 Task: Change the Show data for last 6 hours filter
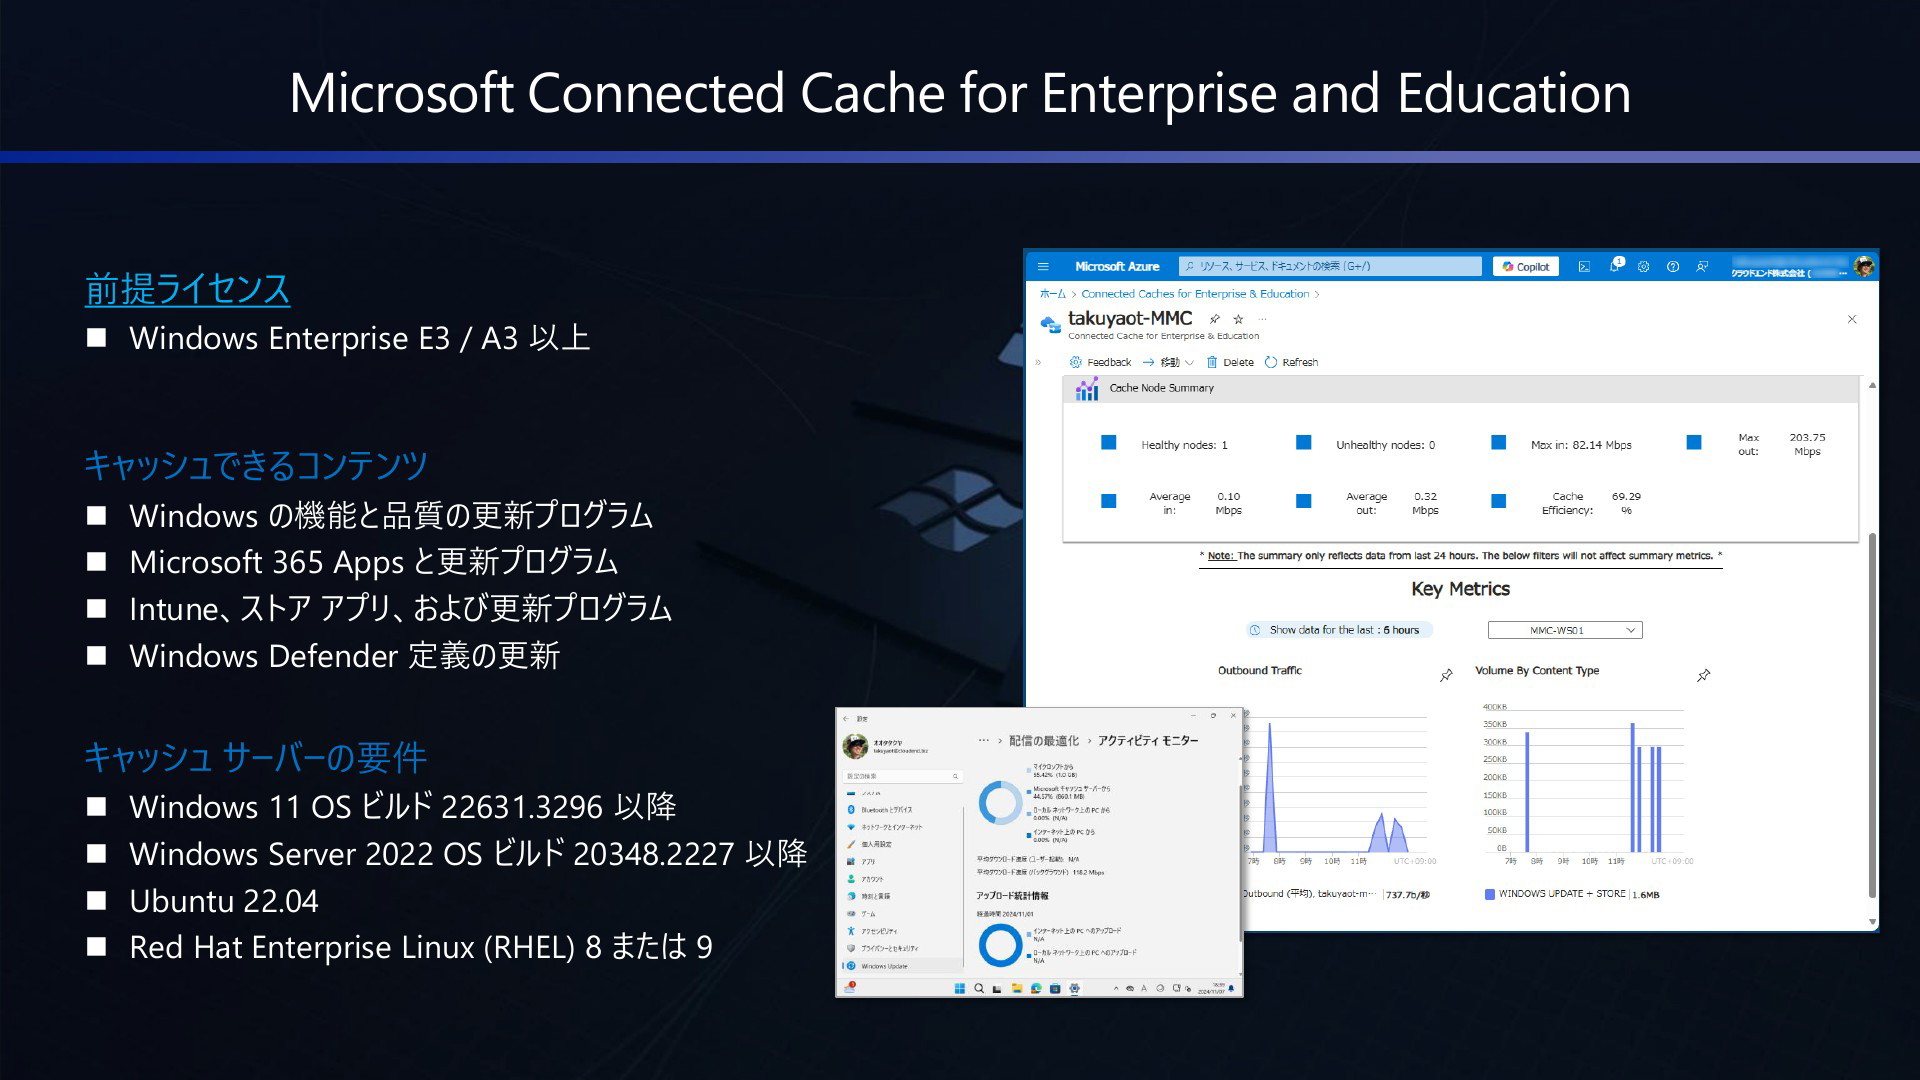pyautogui.click(x=1339, y=630)
